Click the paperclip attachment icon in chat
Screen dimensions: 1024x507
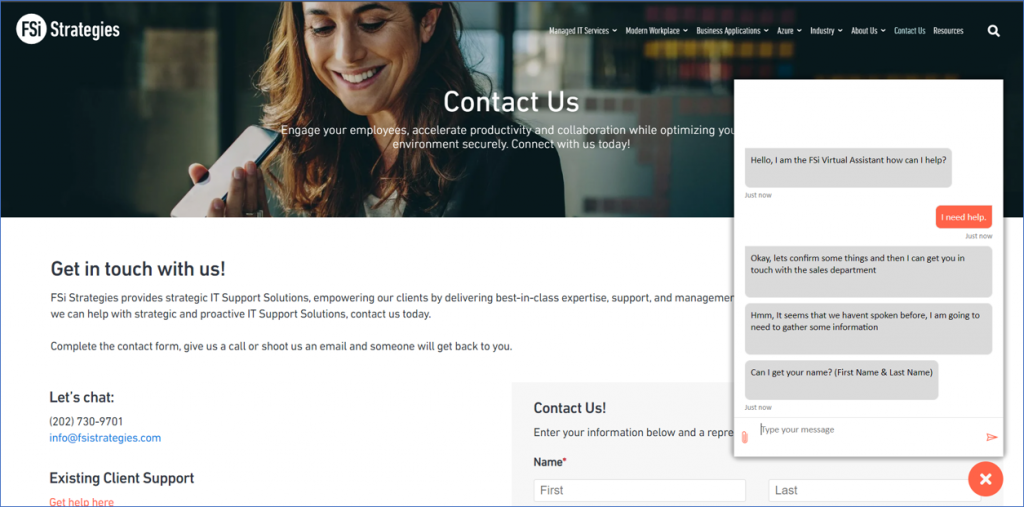click(744, 437)
